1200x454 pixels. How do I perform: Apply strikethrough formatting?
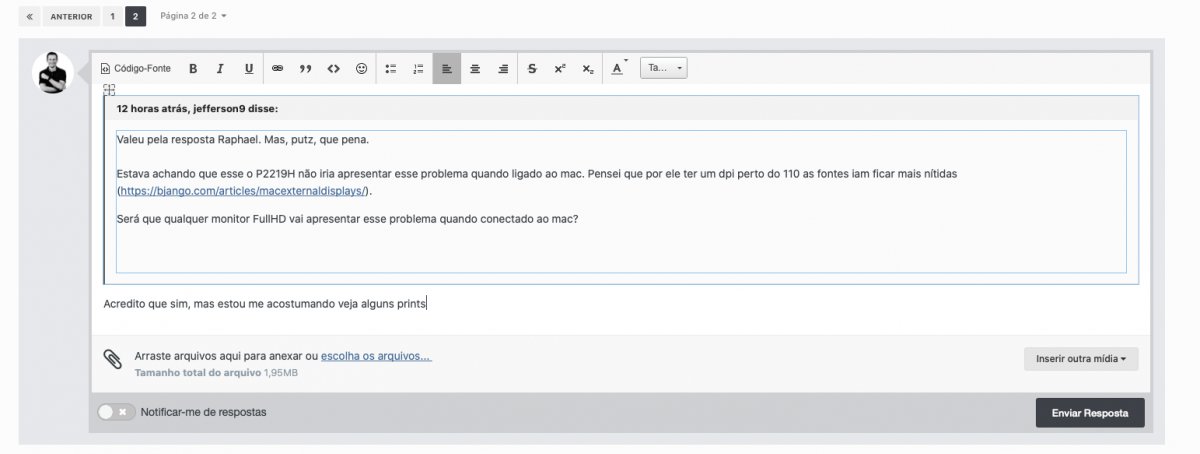pos(532,69)
